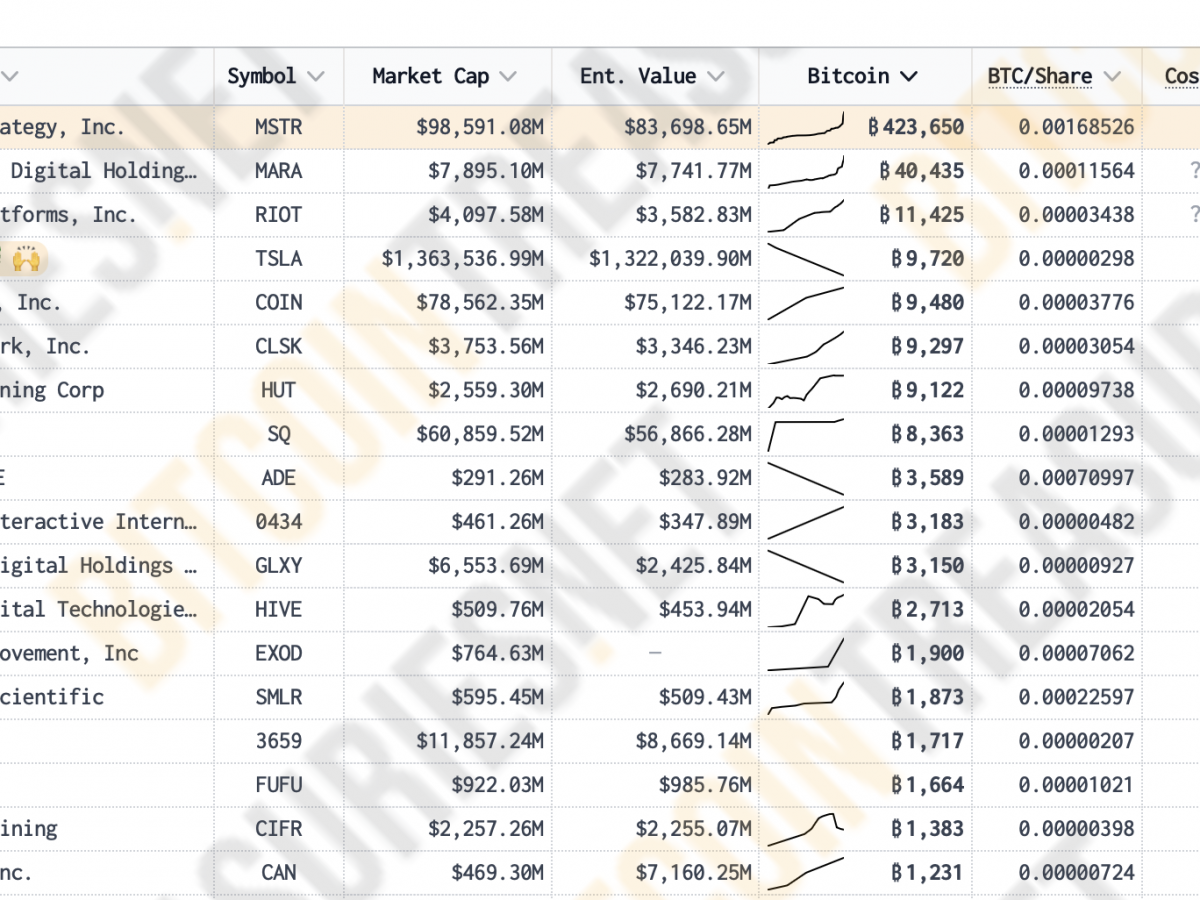The width and height of the screenshot is (1200, 900).
Task: Toggle sort direction on the Bitcoin column
Action: 908,75
